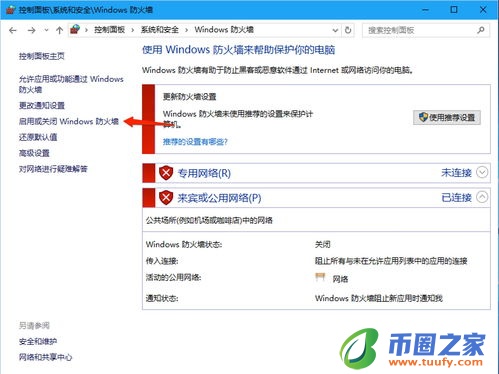Image resolution: width=499 pixels, height=374 pixels.
Task: Close the firewall window
Action: click(483, 10)
